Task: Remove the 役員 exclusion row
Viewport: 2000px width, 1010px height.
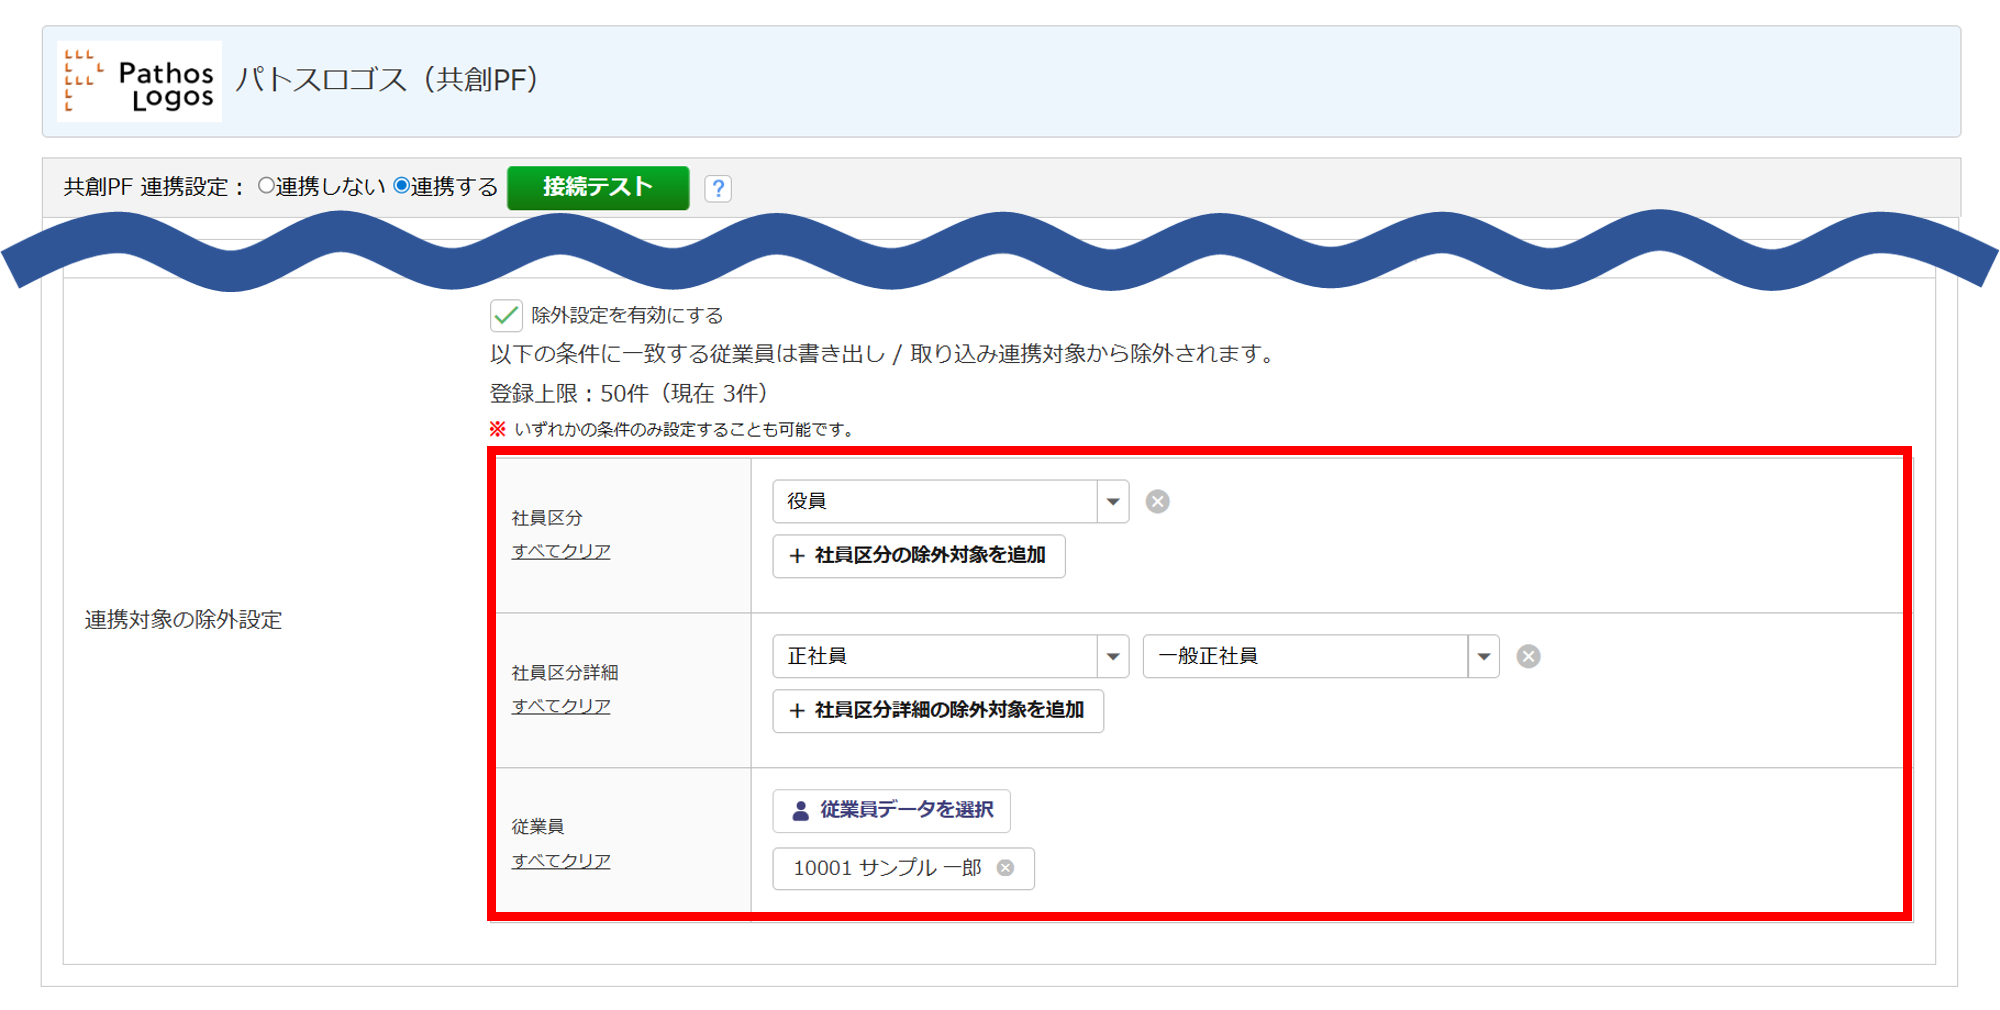Action: point(1157,502)
